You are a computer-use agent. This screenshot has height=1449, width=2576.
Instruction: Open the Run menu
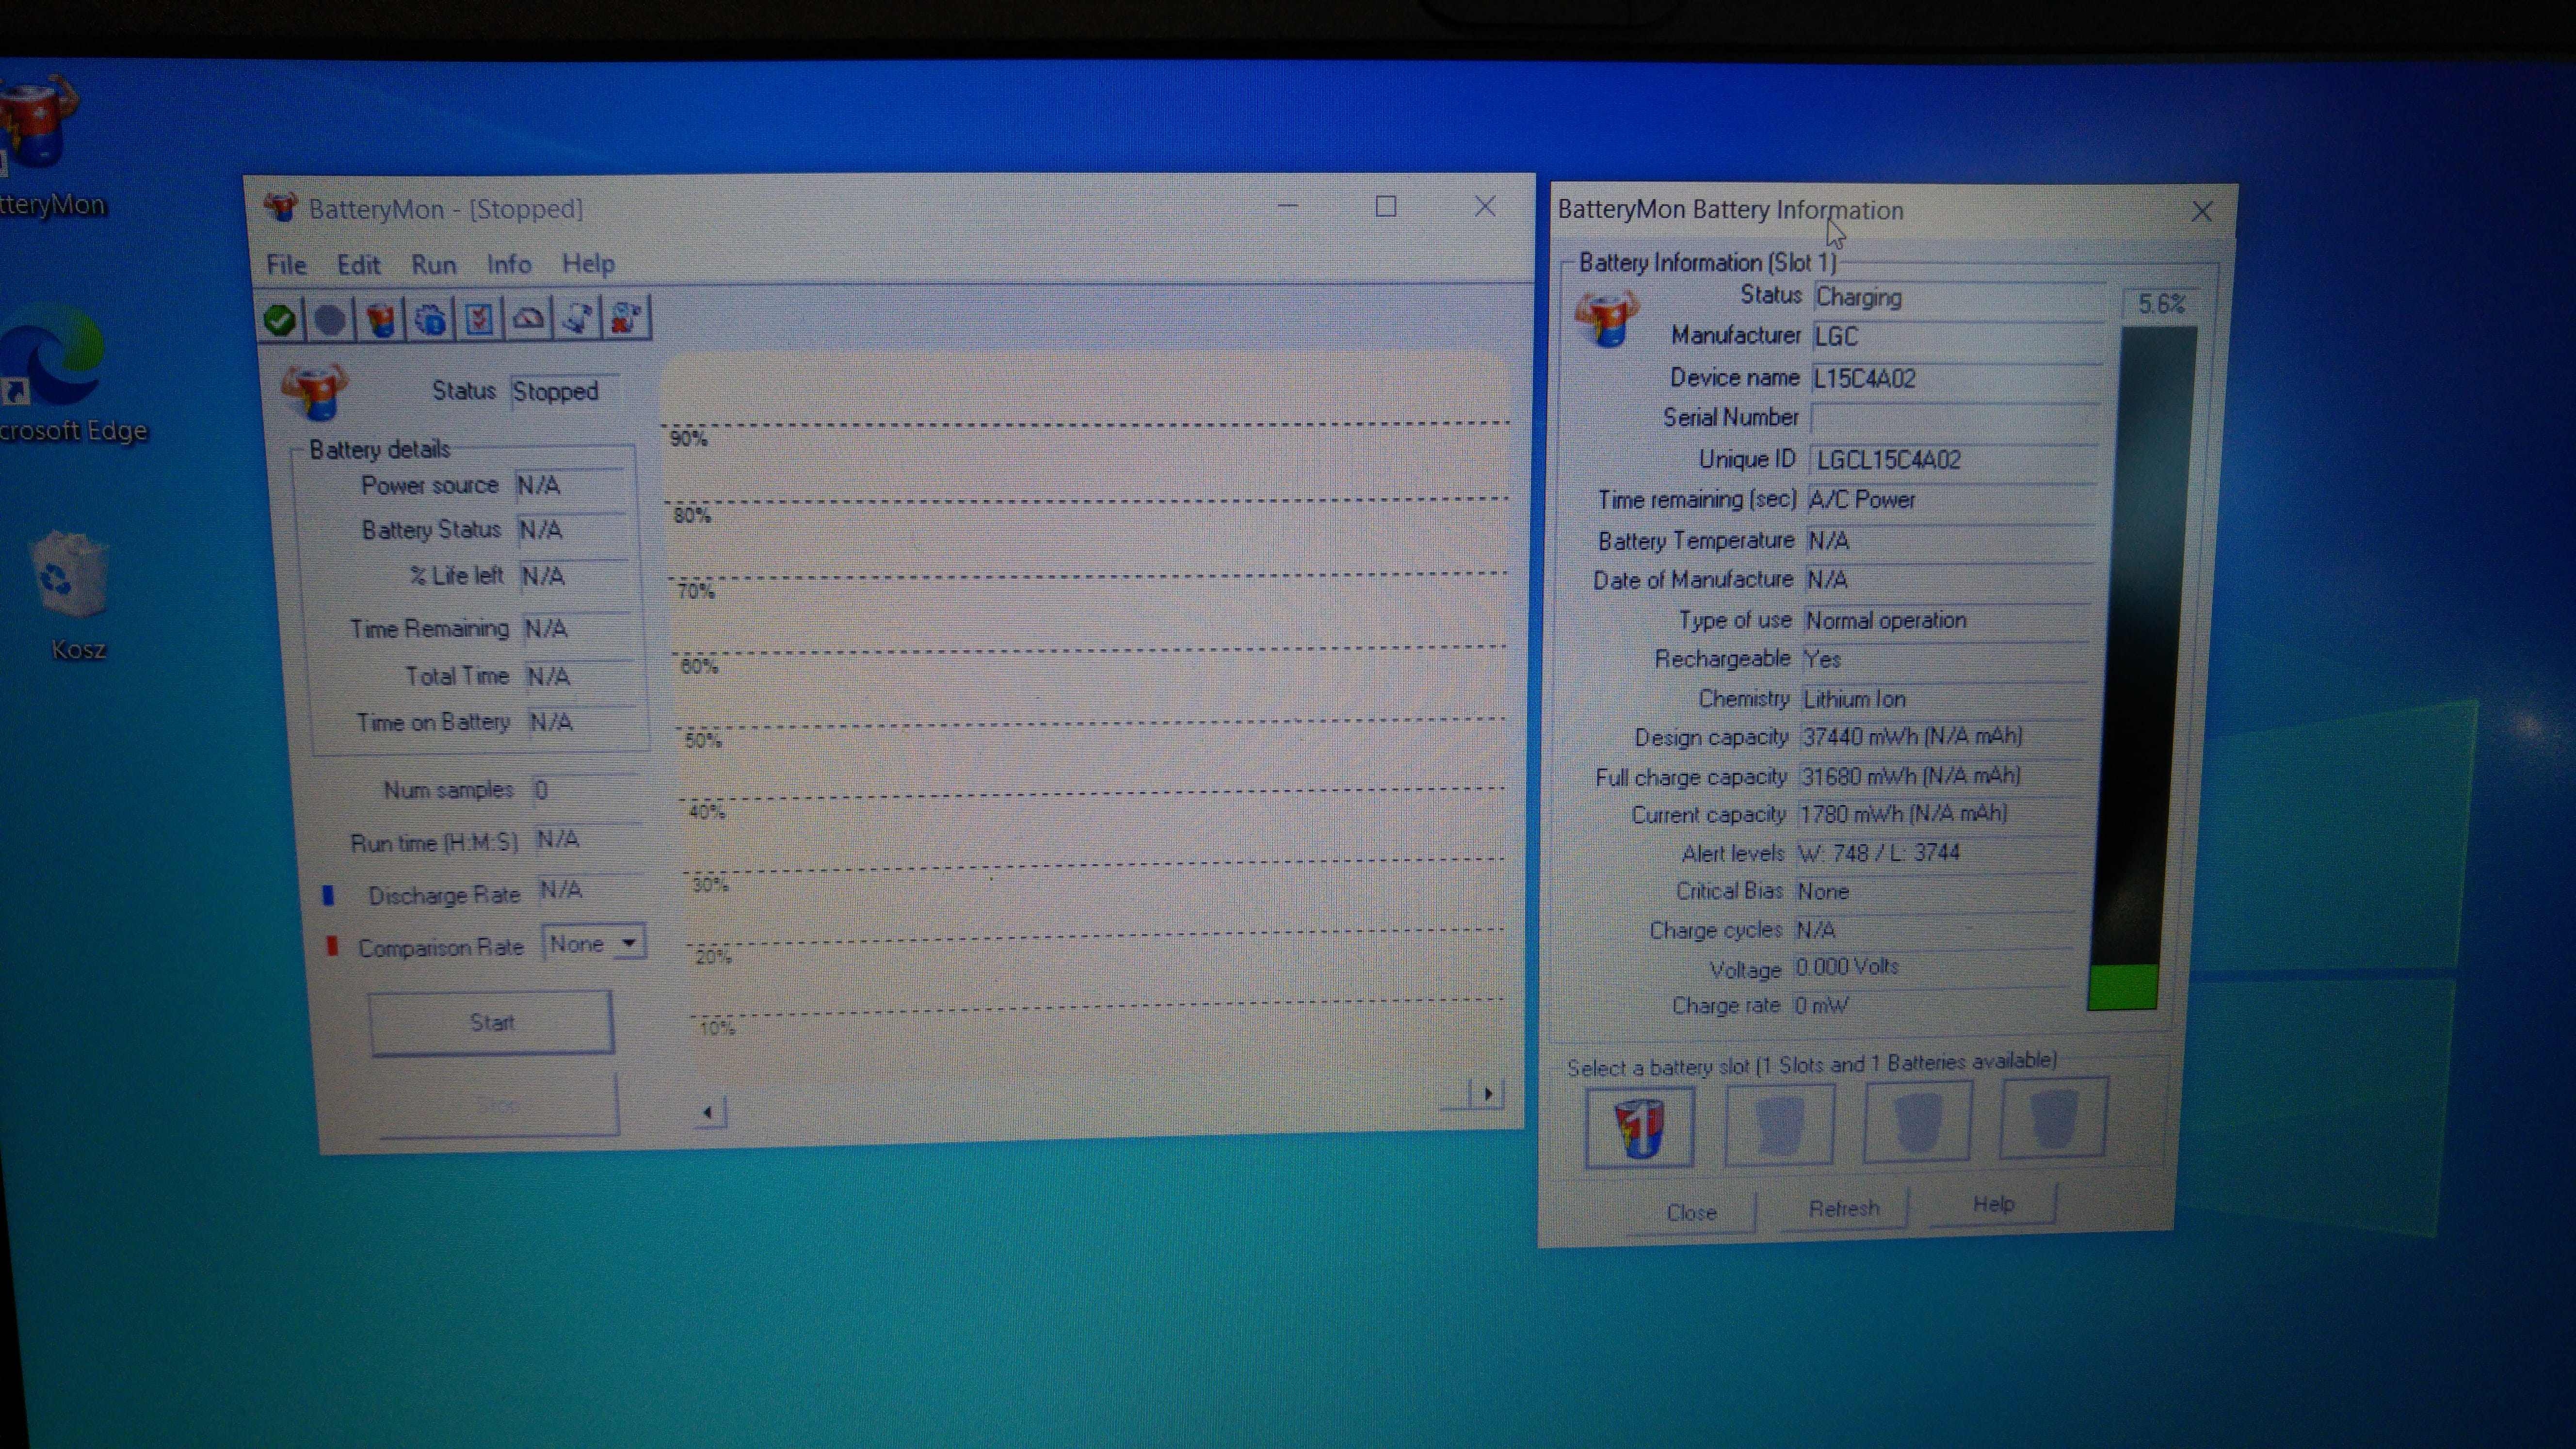(433, 265)
